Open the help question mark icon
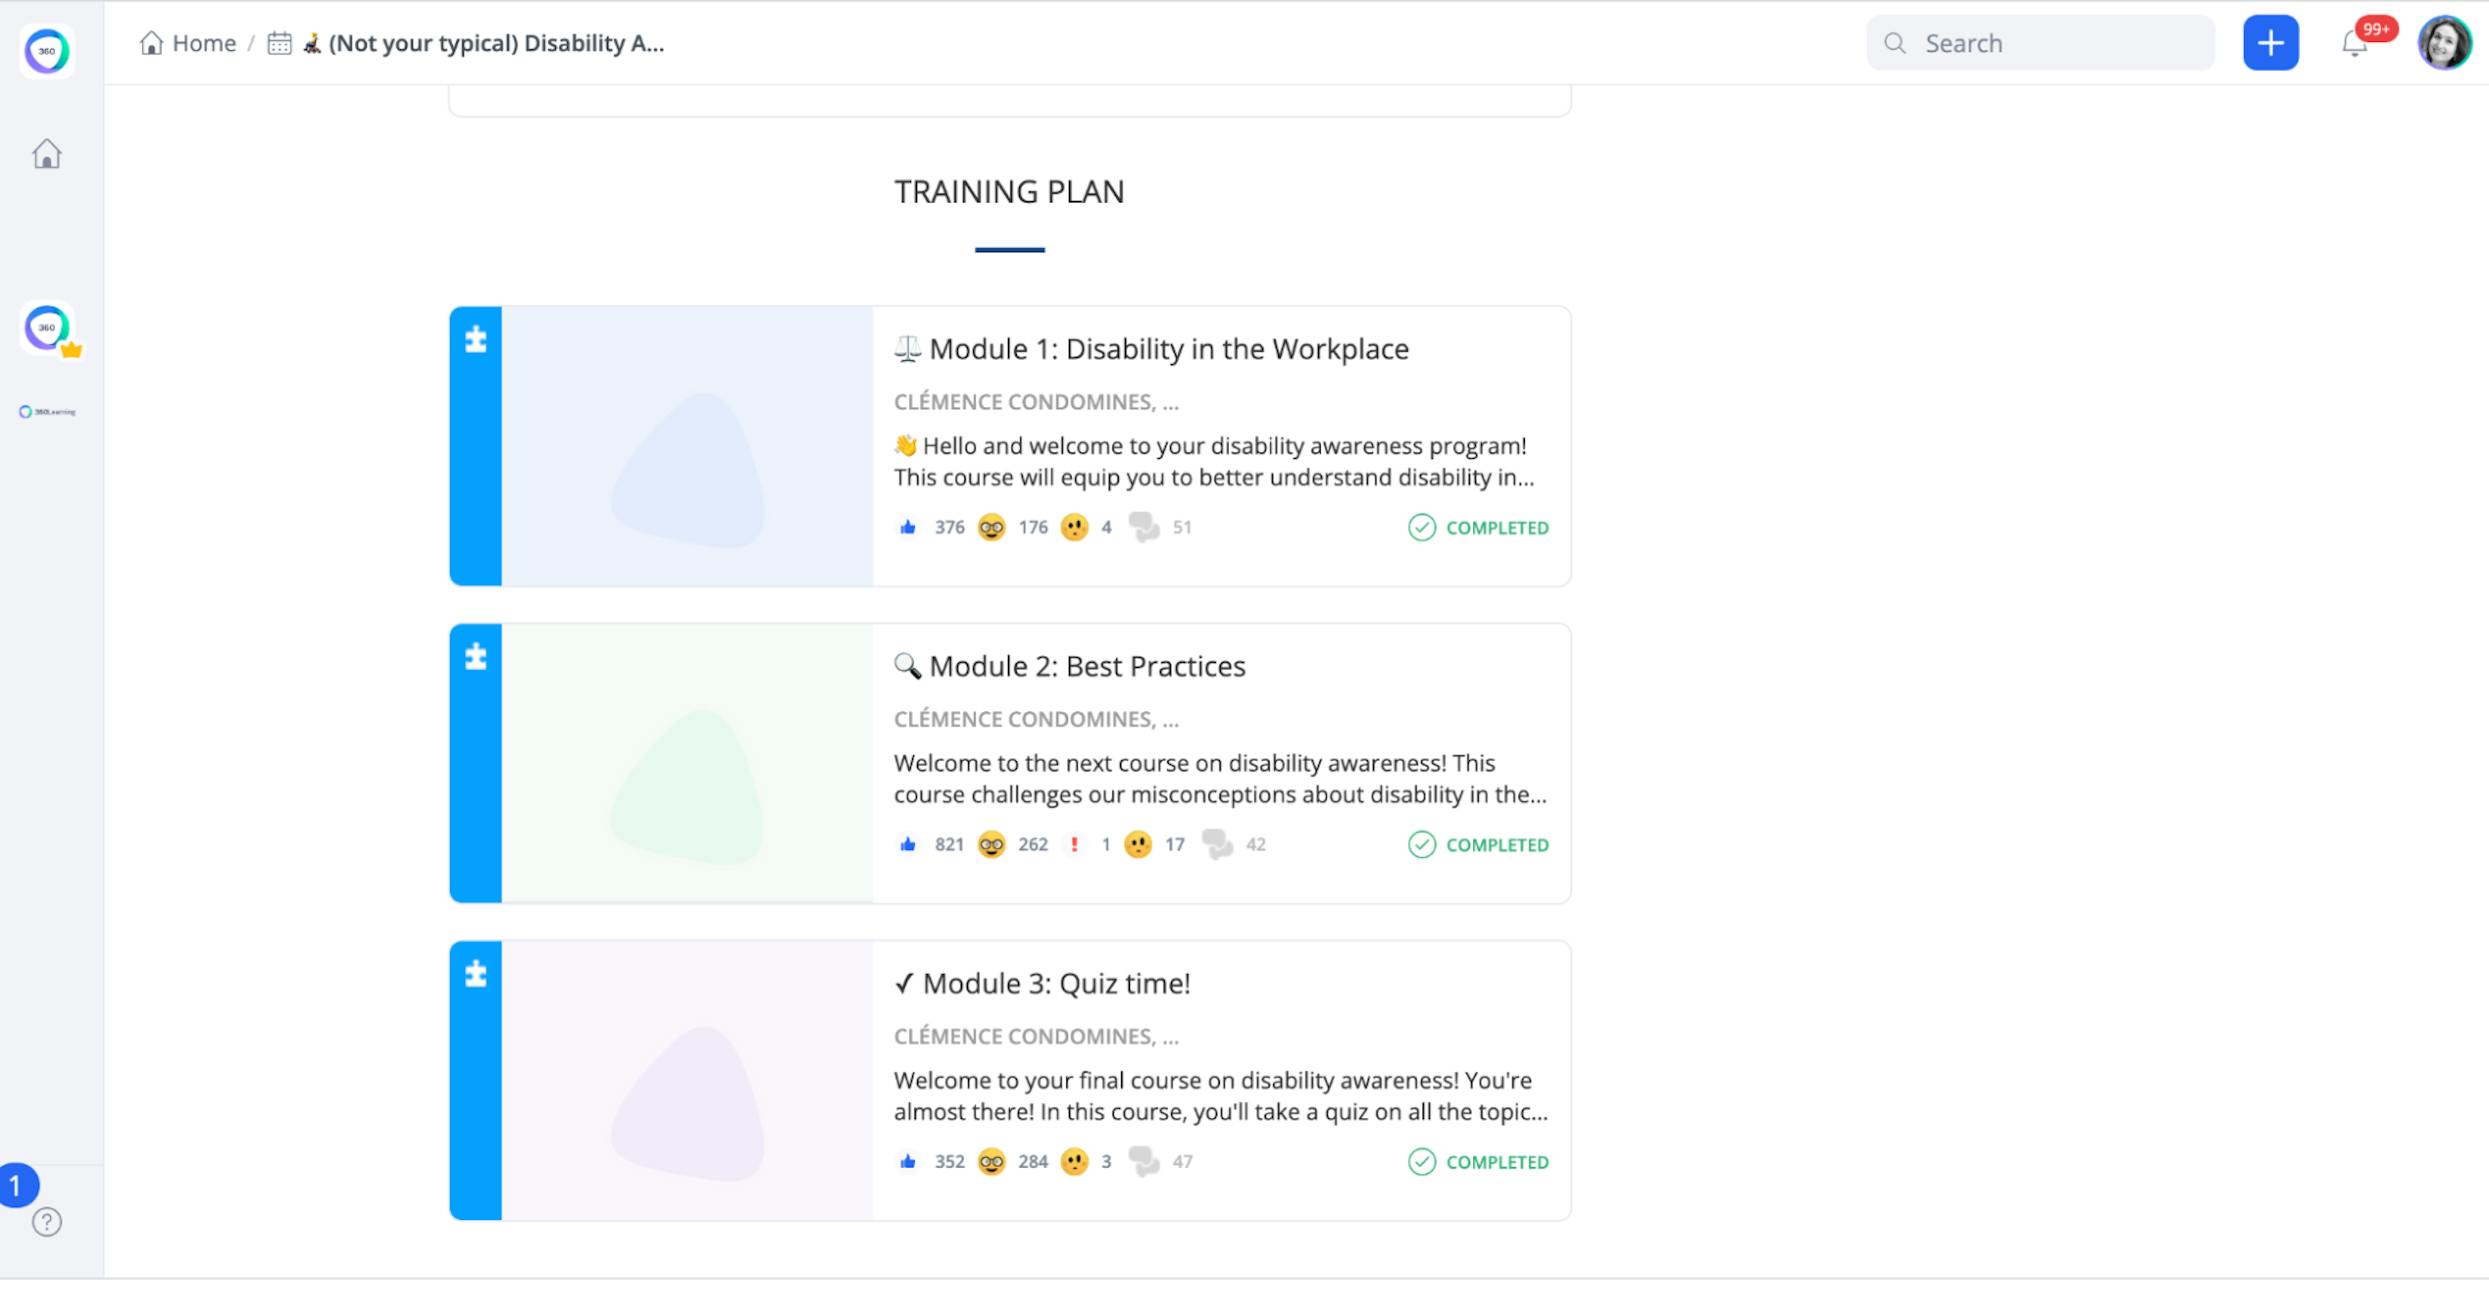The width and height of the screenshot is (2489, 1290). (x=46, y=1222)
